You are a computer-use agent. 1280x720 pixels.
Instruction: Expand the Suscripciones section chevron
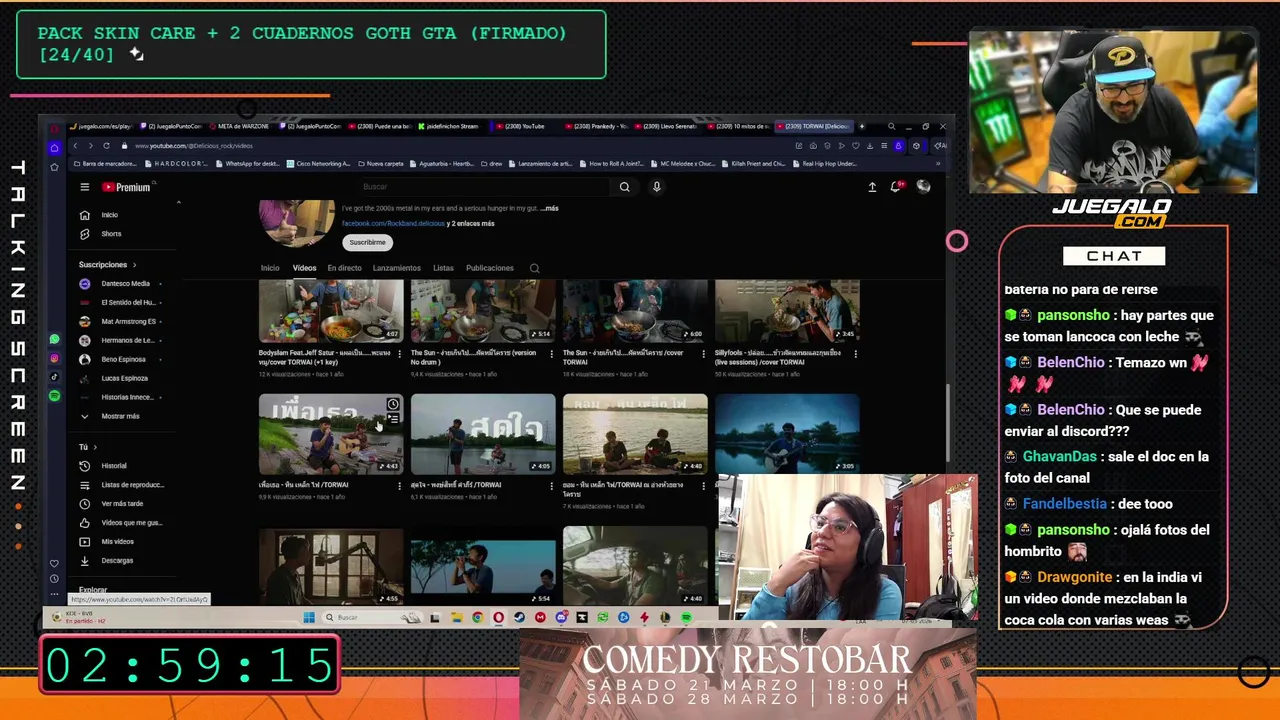point(135,265)
